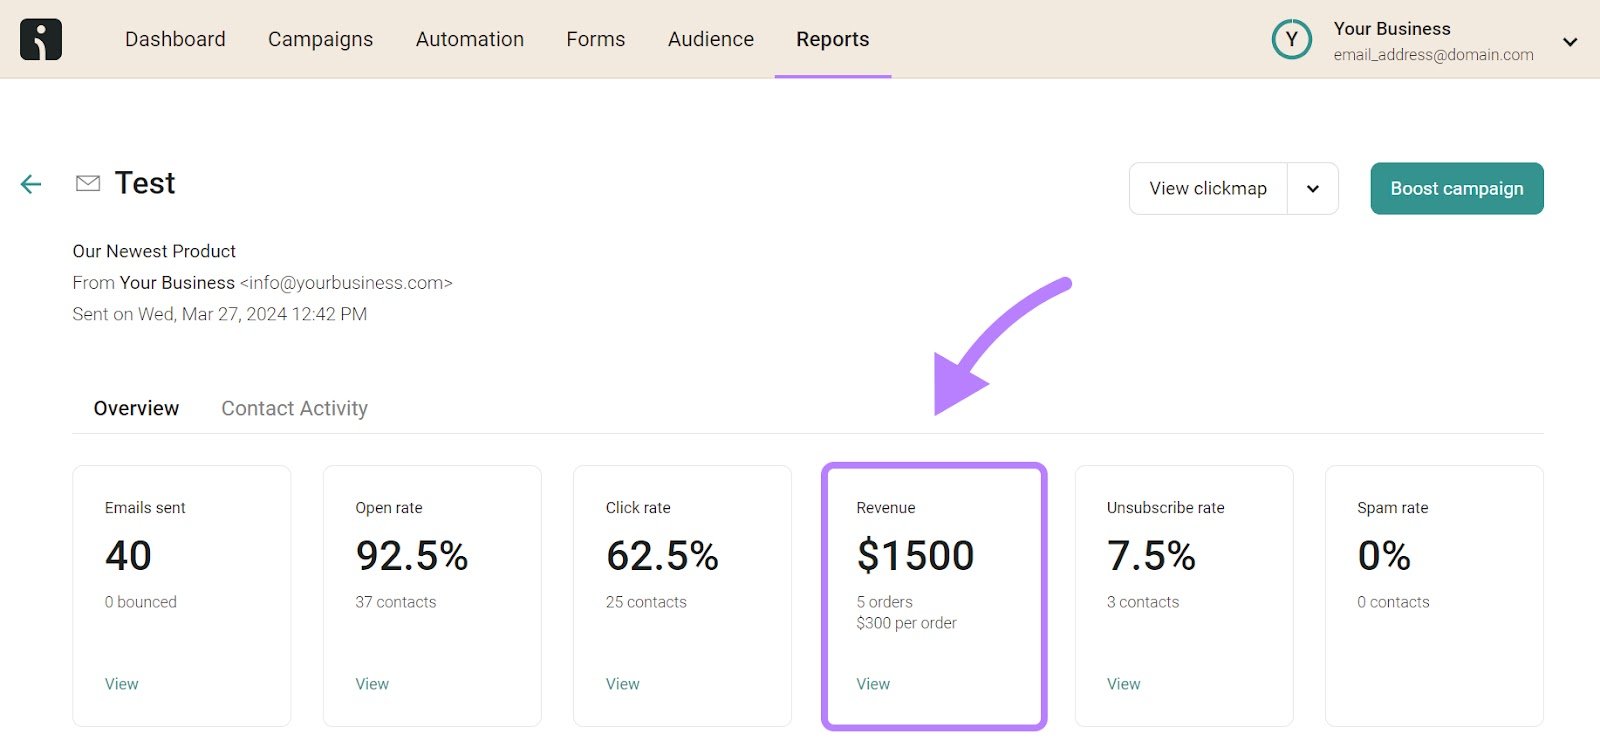
Task: Click the 0 contacts text
Action: [1393, 602]
